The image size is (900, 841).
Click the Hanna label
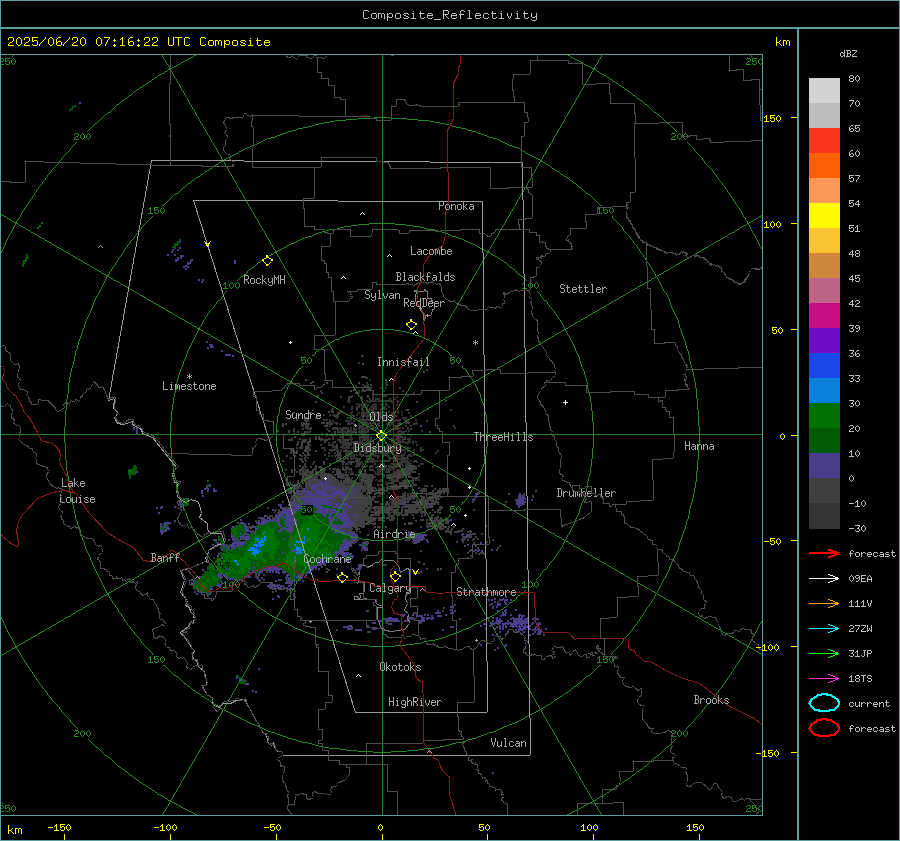[x=699, y=446]
